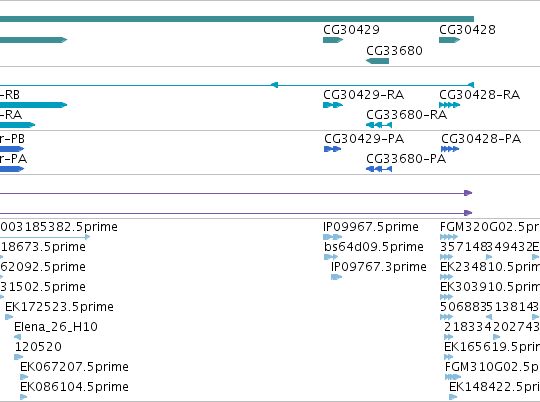Screen dimensions: 540x402
Task: Select the EK172523.5prime feature
Action: (x=9, y=317)
